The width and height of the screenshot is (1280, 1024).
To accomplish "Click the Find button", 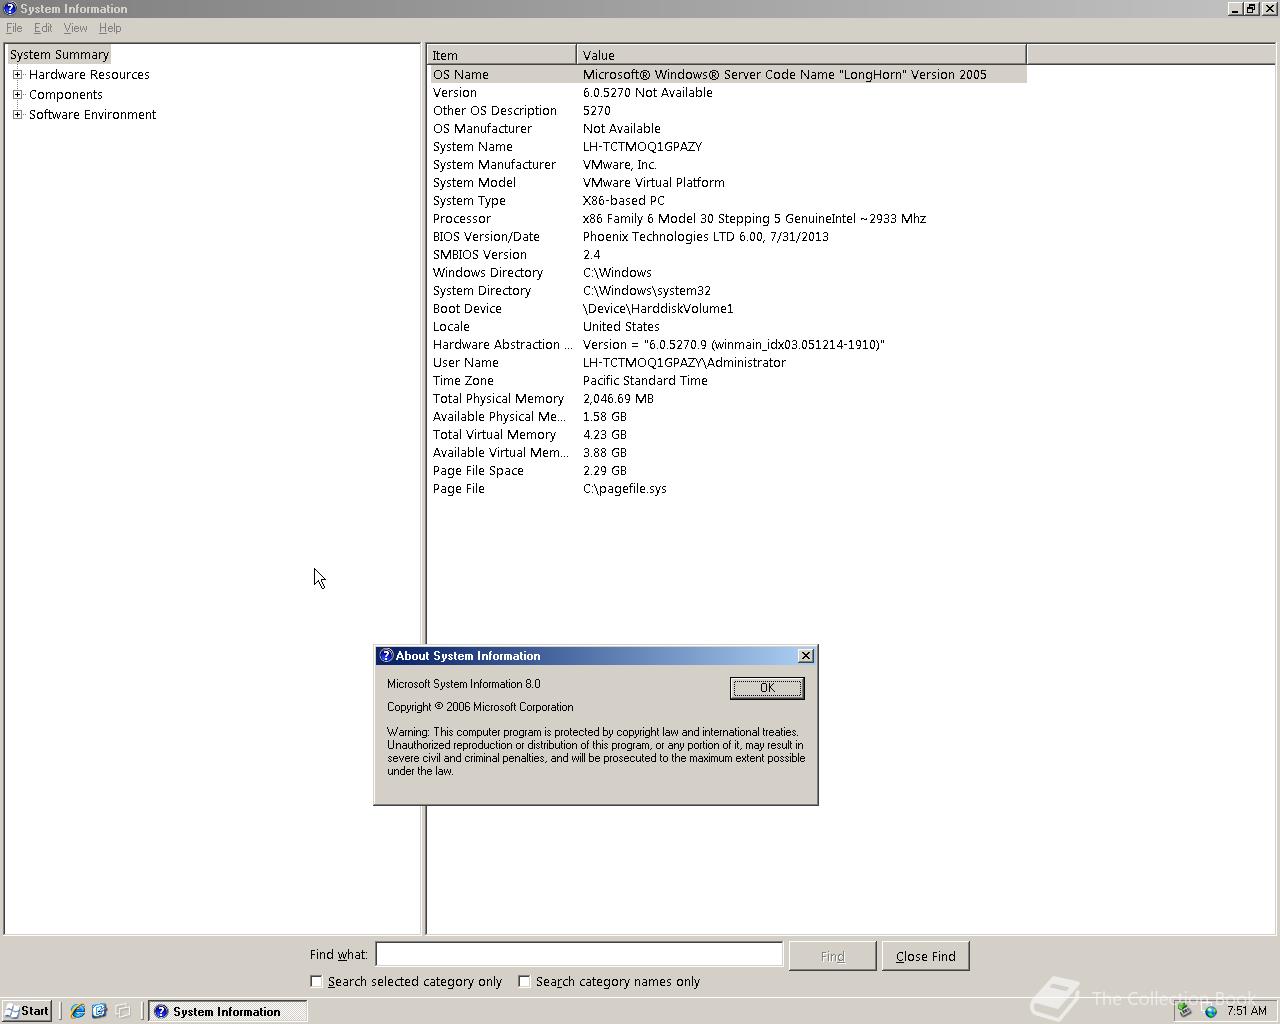I will pos(832,956).
